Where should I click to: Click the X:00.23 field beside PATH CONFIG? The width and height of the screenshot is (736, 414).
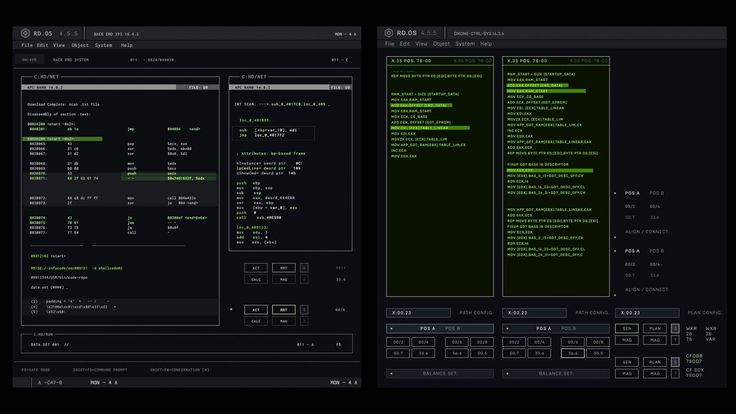[x=416, y=313]
